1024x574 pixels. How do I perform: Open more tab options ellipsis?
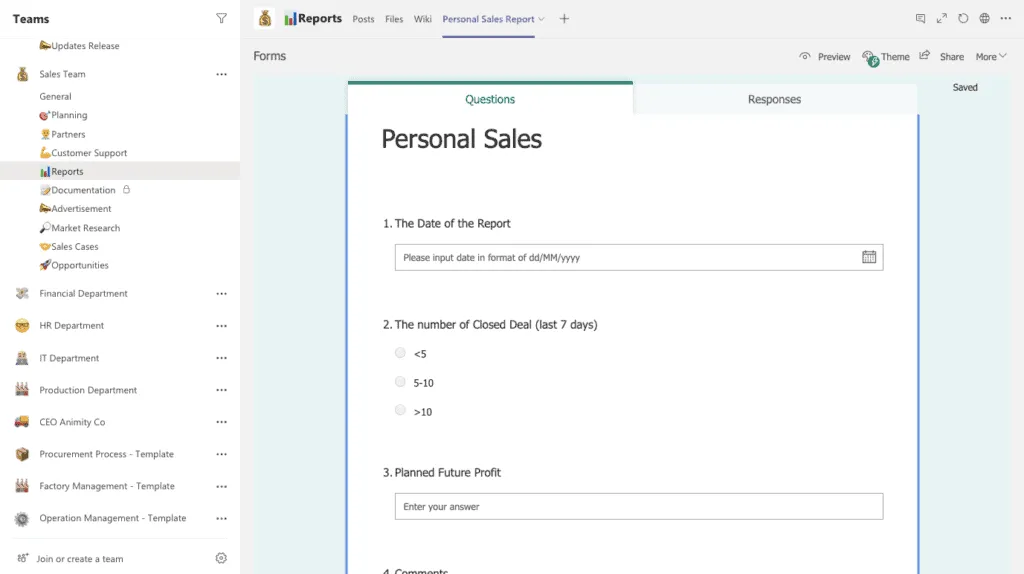1006,18
